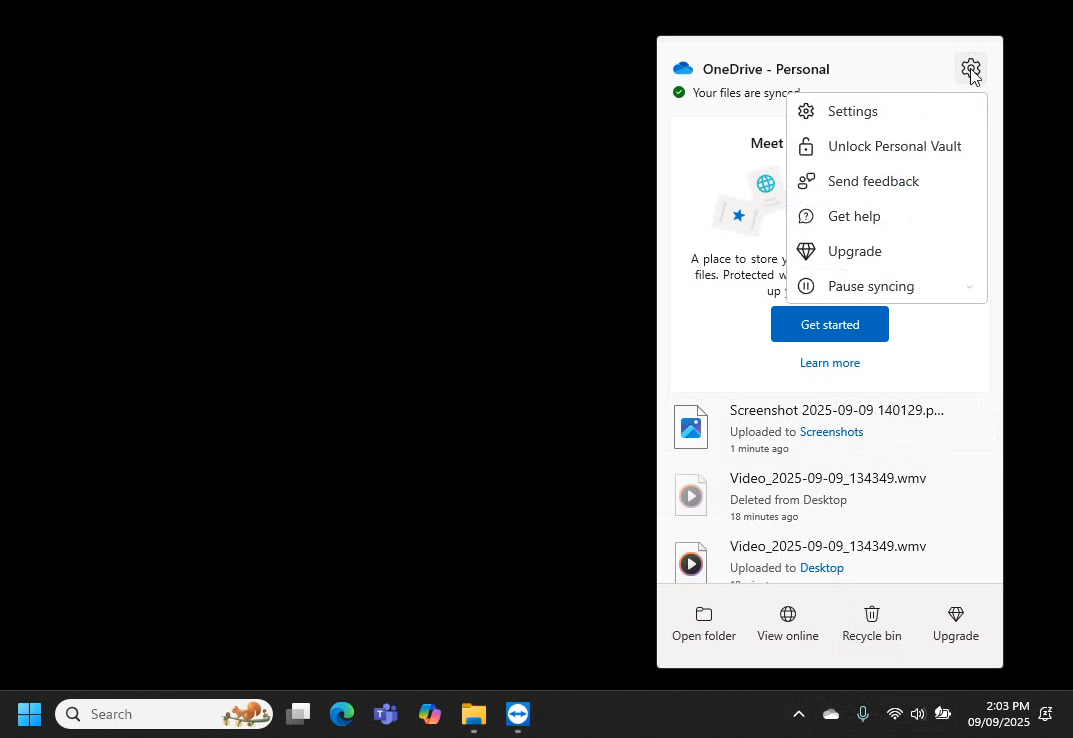Click the volume speaker tray icon

(918, 714)
